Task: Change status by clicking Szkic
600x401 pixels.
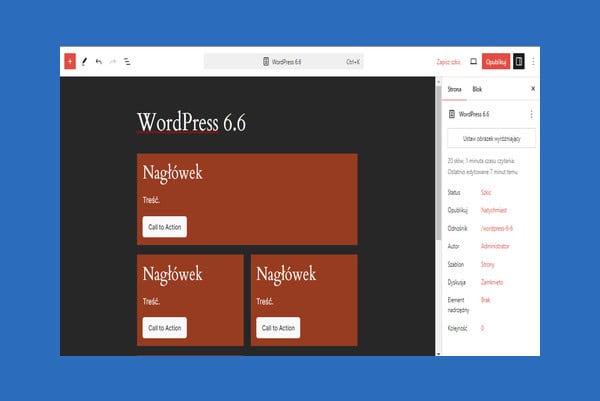Action: tap(486, 192)
